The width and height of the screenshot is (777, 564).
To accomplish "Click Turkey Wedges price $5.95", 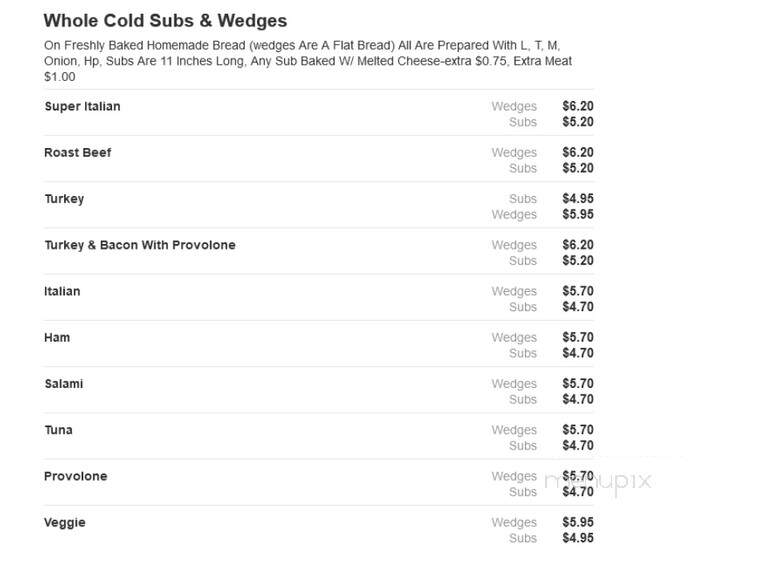I will click(x=578, y=214).
